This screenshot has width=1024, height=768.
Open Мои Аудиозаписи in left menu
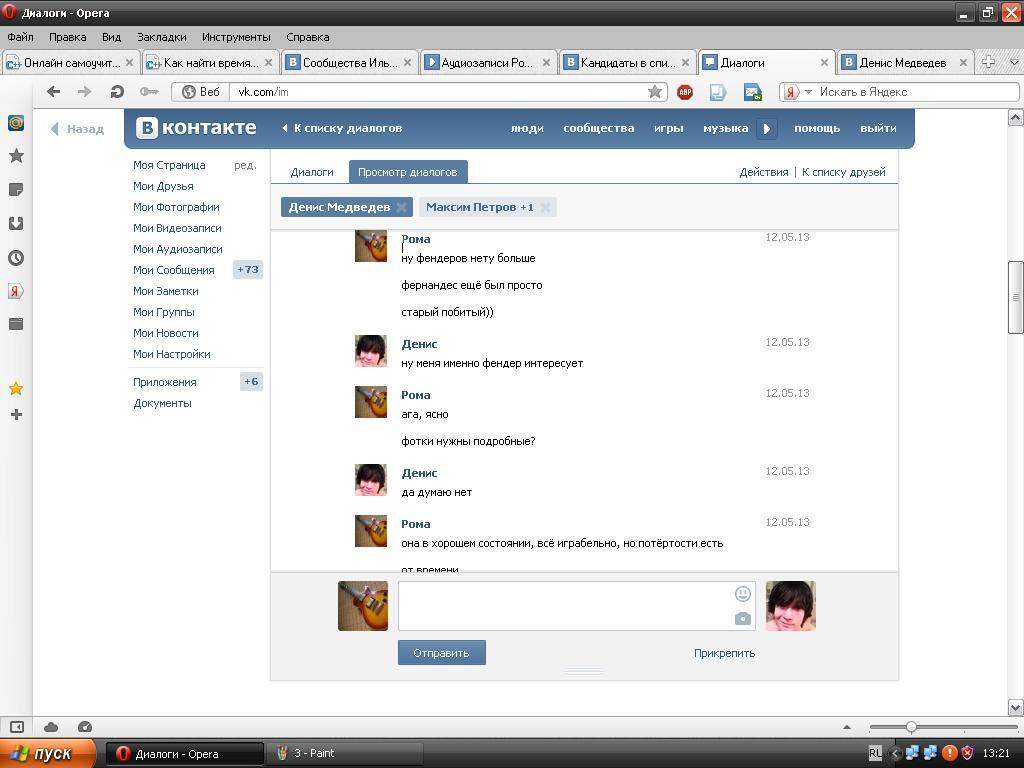tap(178, 249)
